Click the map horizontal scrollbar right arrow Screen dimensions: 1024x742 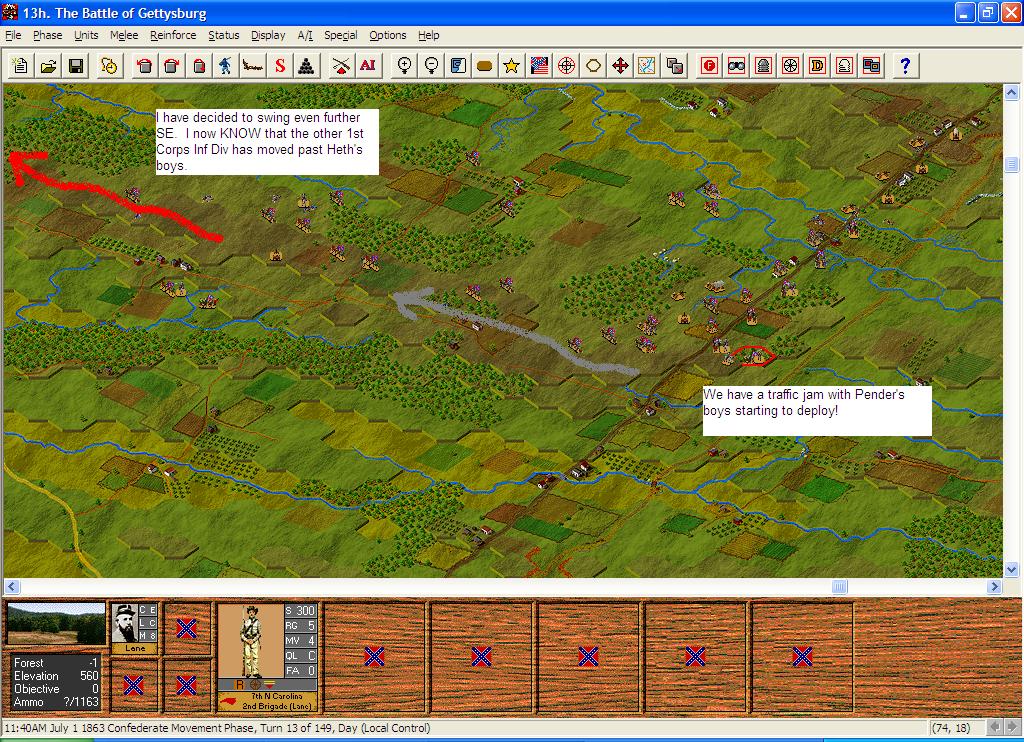tap(995, 587)
